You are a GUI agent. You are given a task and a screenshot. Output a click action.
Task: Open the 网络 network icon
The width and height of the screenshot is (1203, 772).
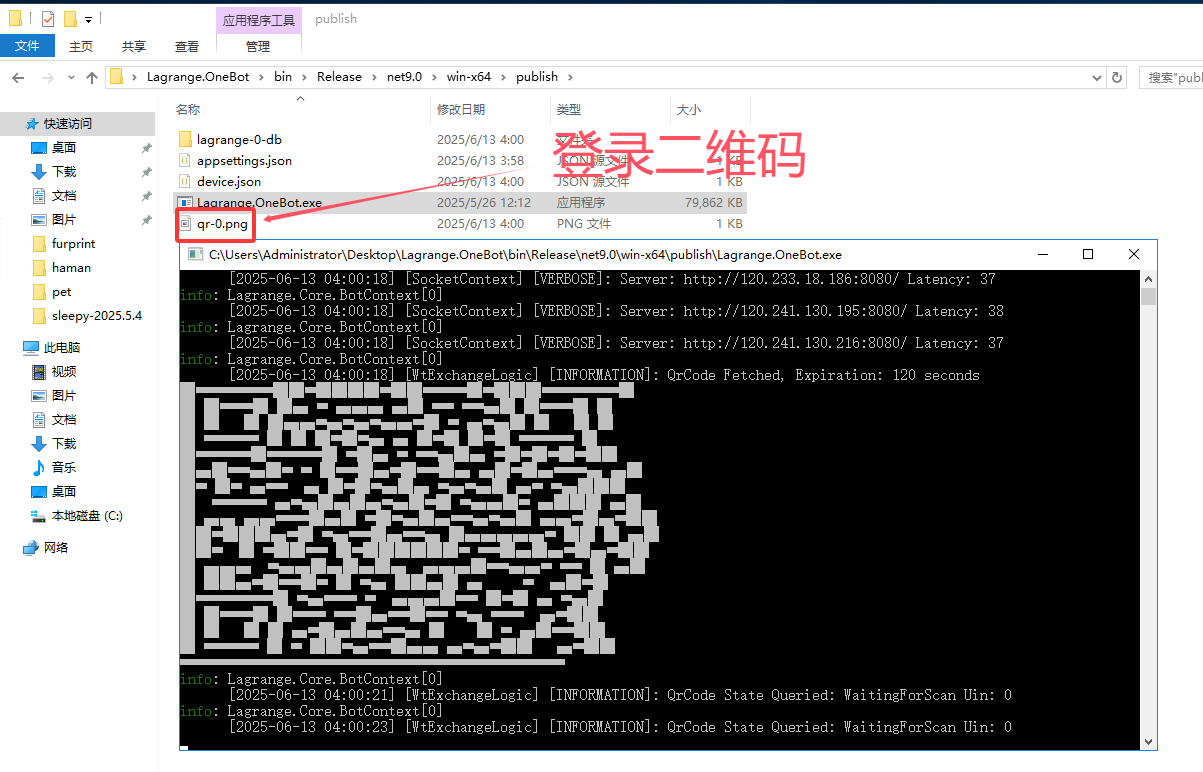click(31, 548)
